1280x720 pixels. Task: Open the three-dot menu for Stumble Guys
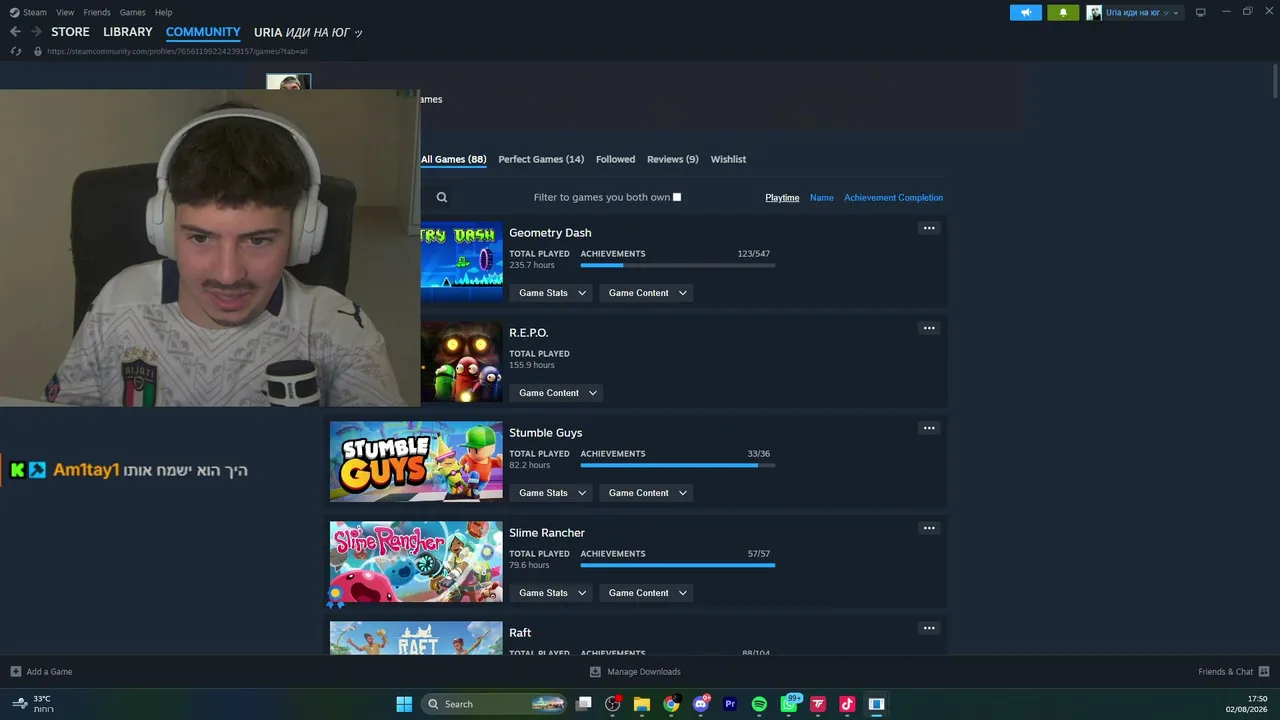[929, 428]
